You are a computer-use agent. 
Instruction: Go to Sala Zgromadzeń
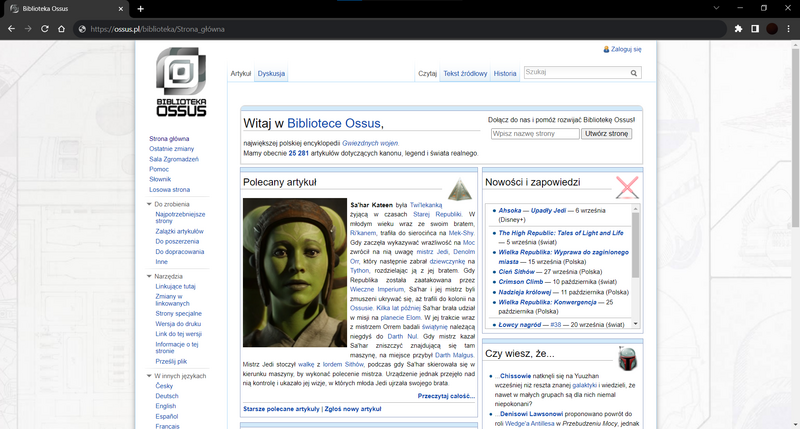click(174, 159)
